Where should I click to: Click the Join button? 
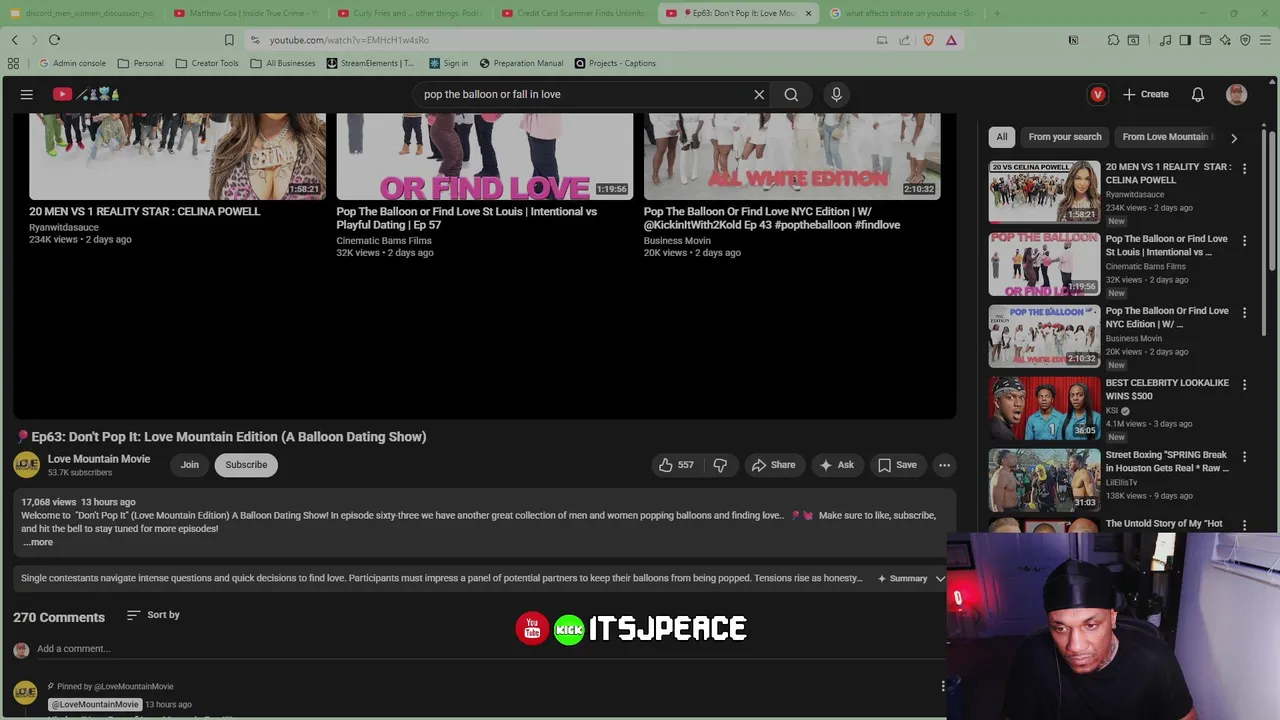[x=190, y=465]
